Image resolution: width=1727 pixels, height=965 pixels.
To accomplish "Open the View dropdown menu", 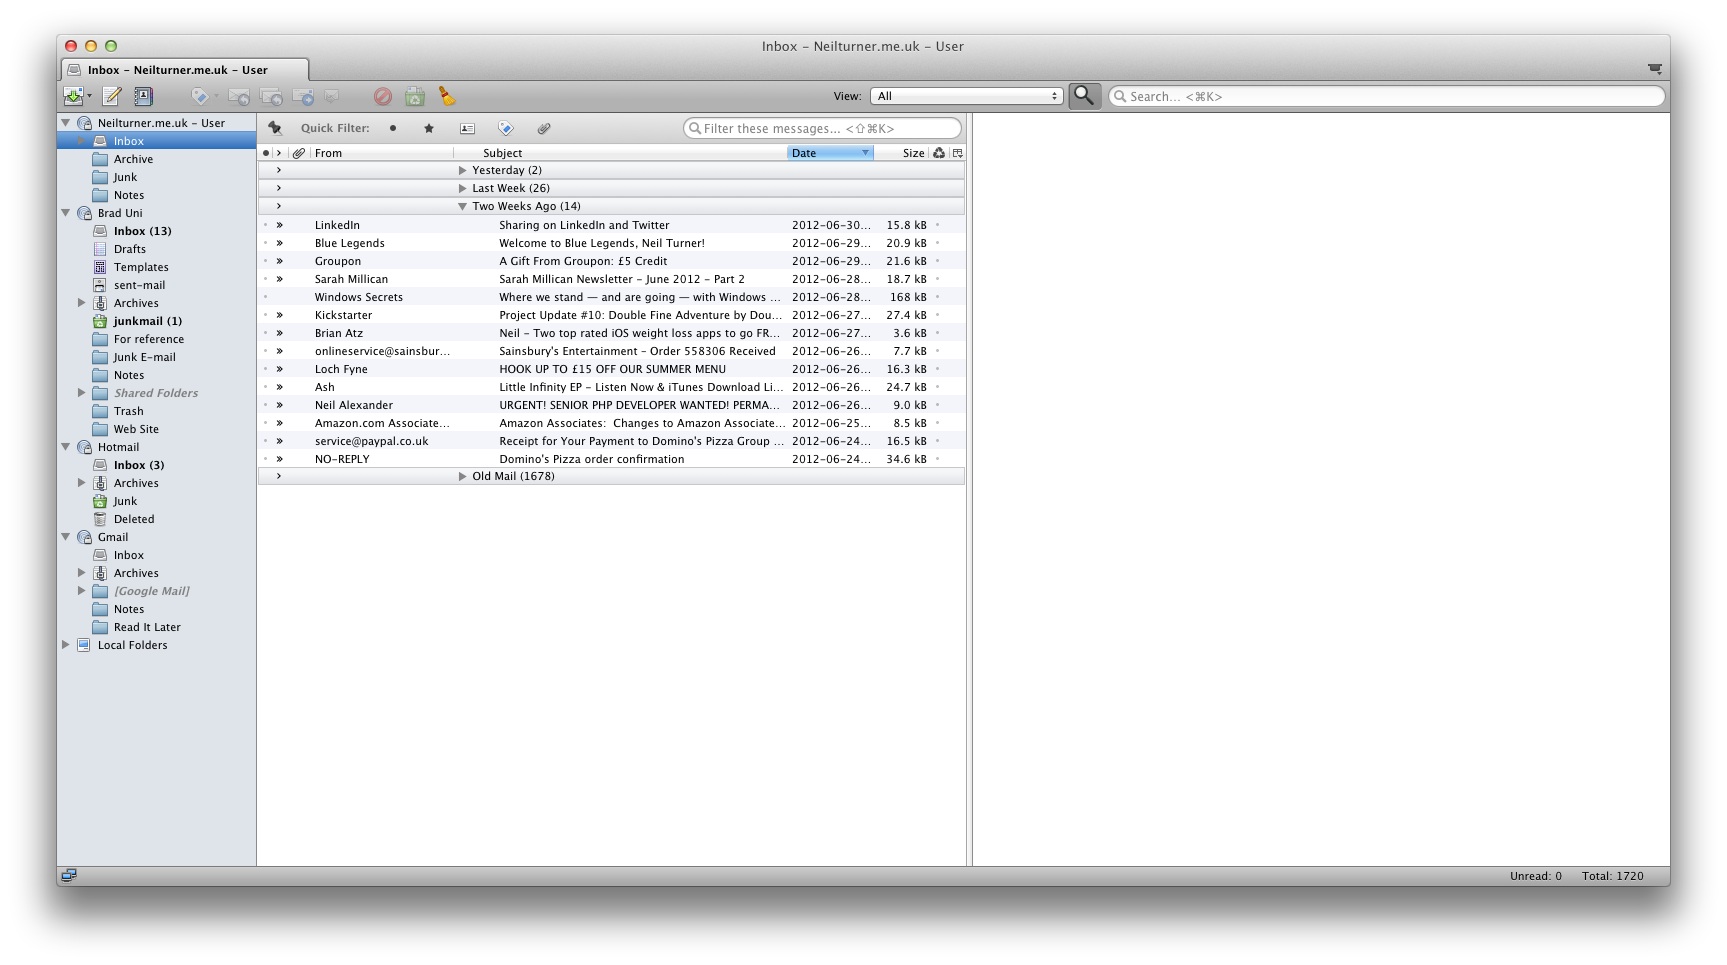I will (x=963, y=95).
